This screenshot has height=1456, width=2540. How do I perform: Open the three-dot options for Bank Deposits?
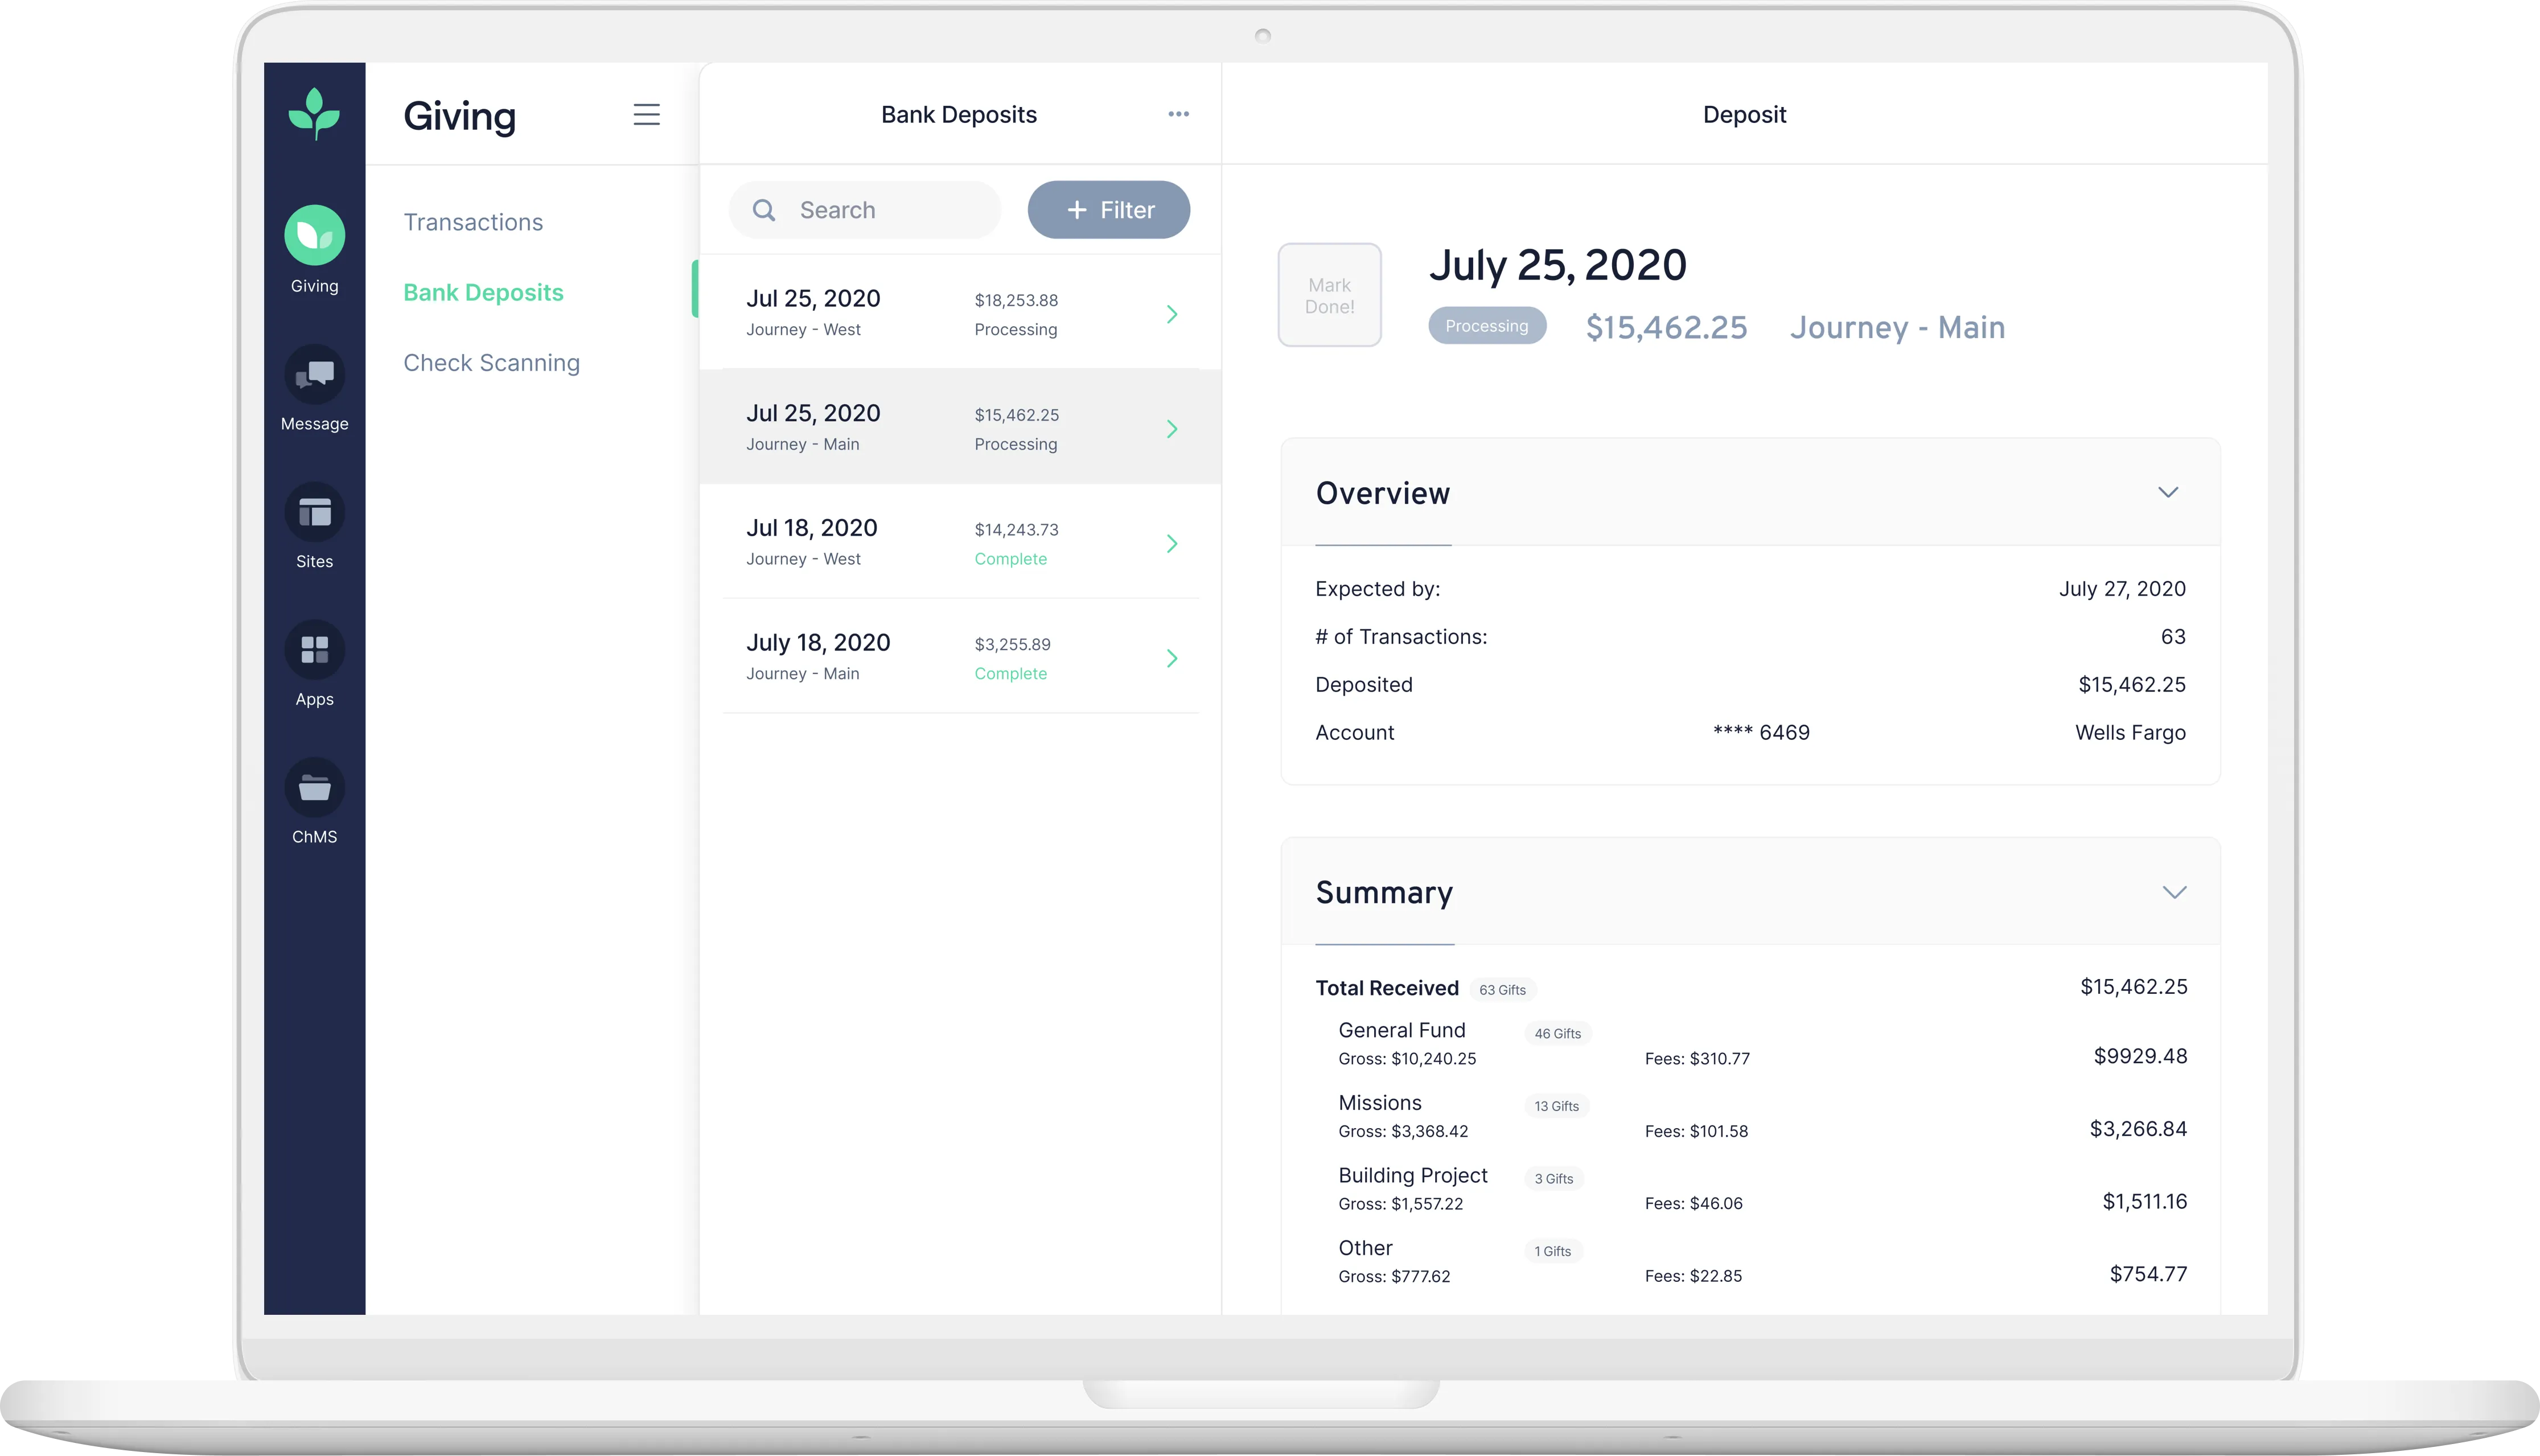[1178, 114]
